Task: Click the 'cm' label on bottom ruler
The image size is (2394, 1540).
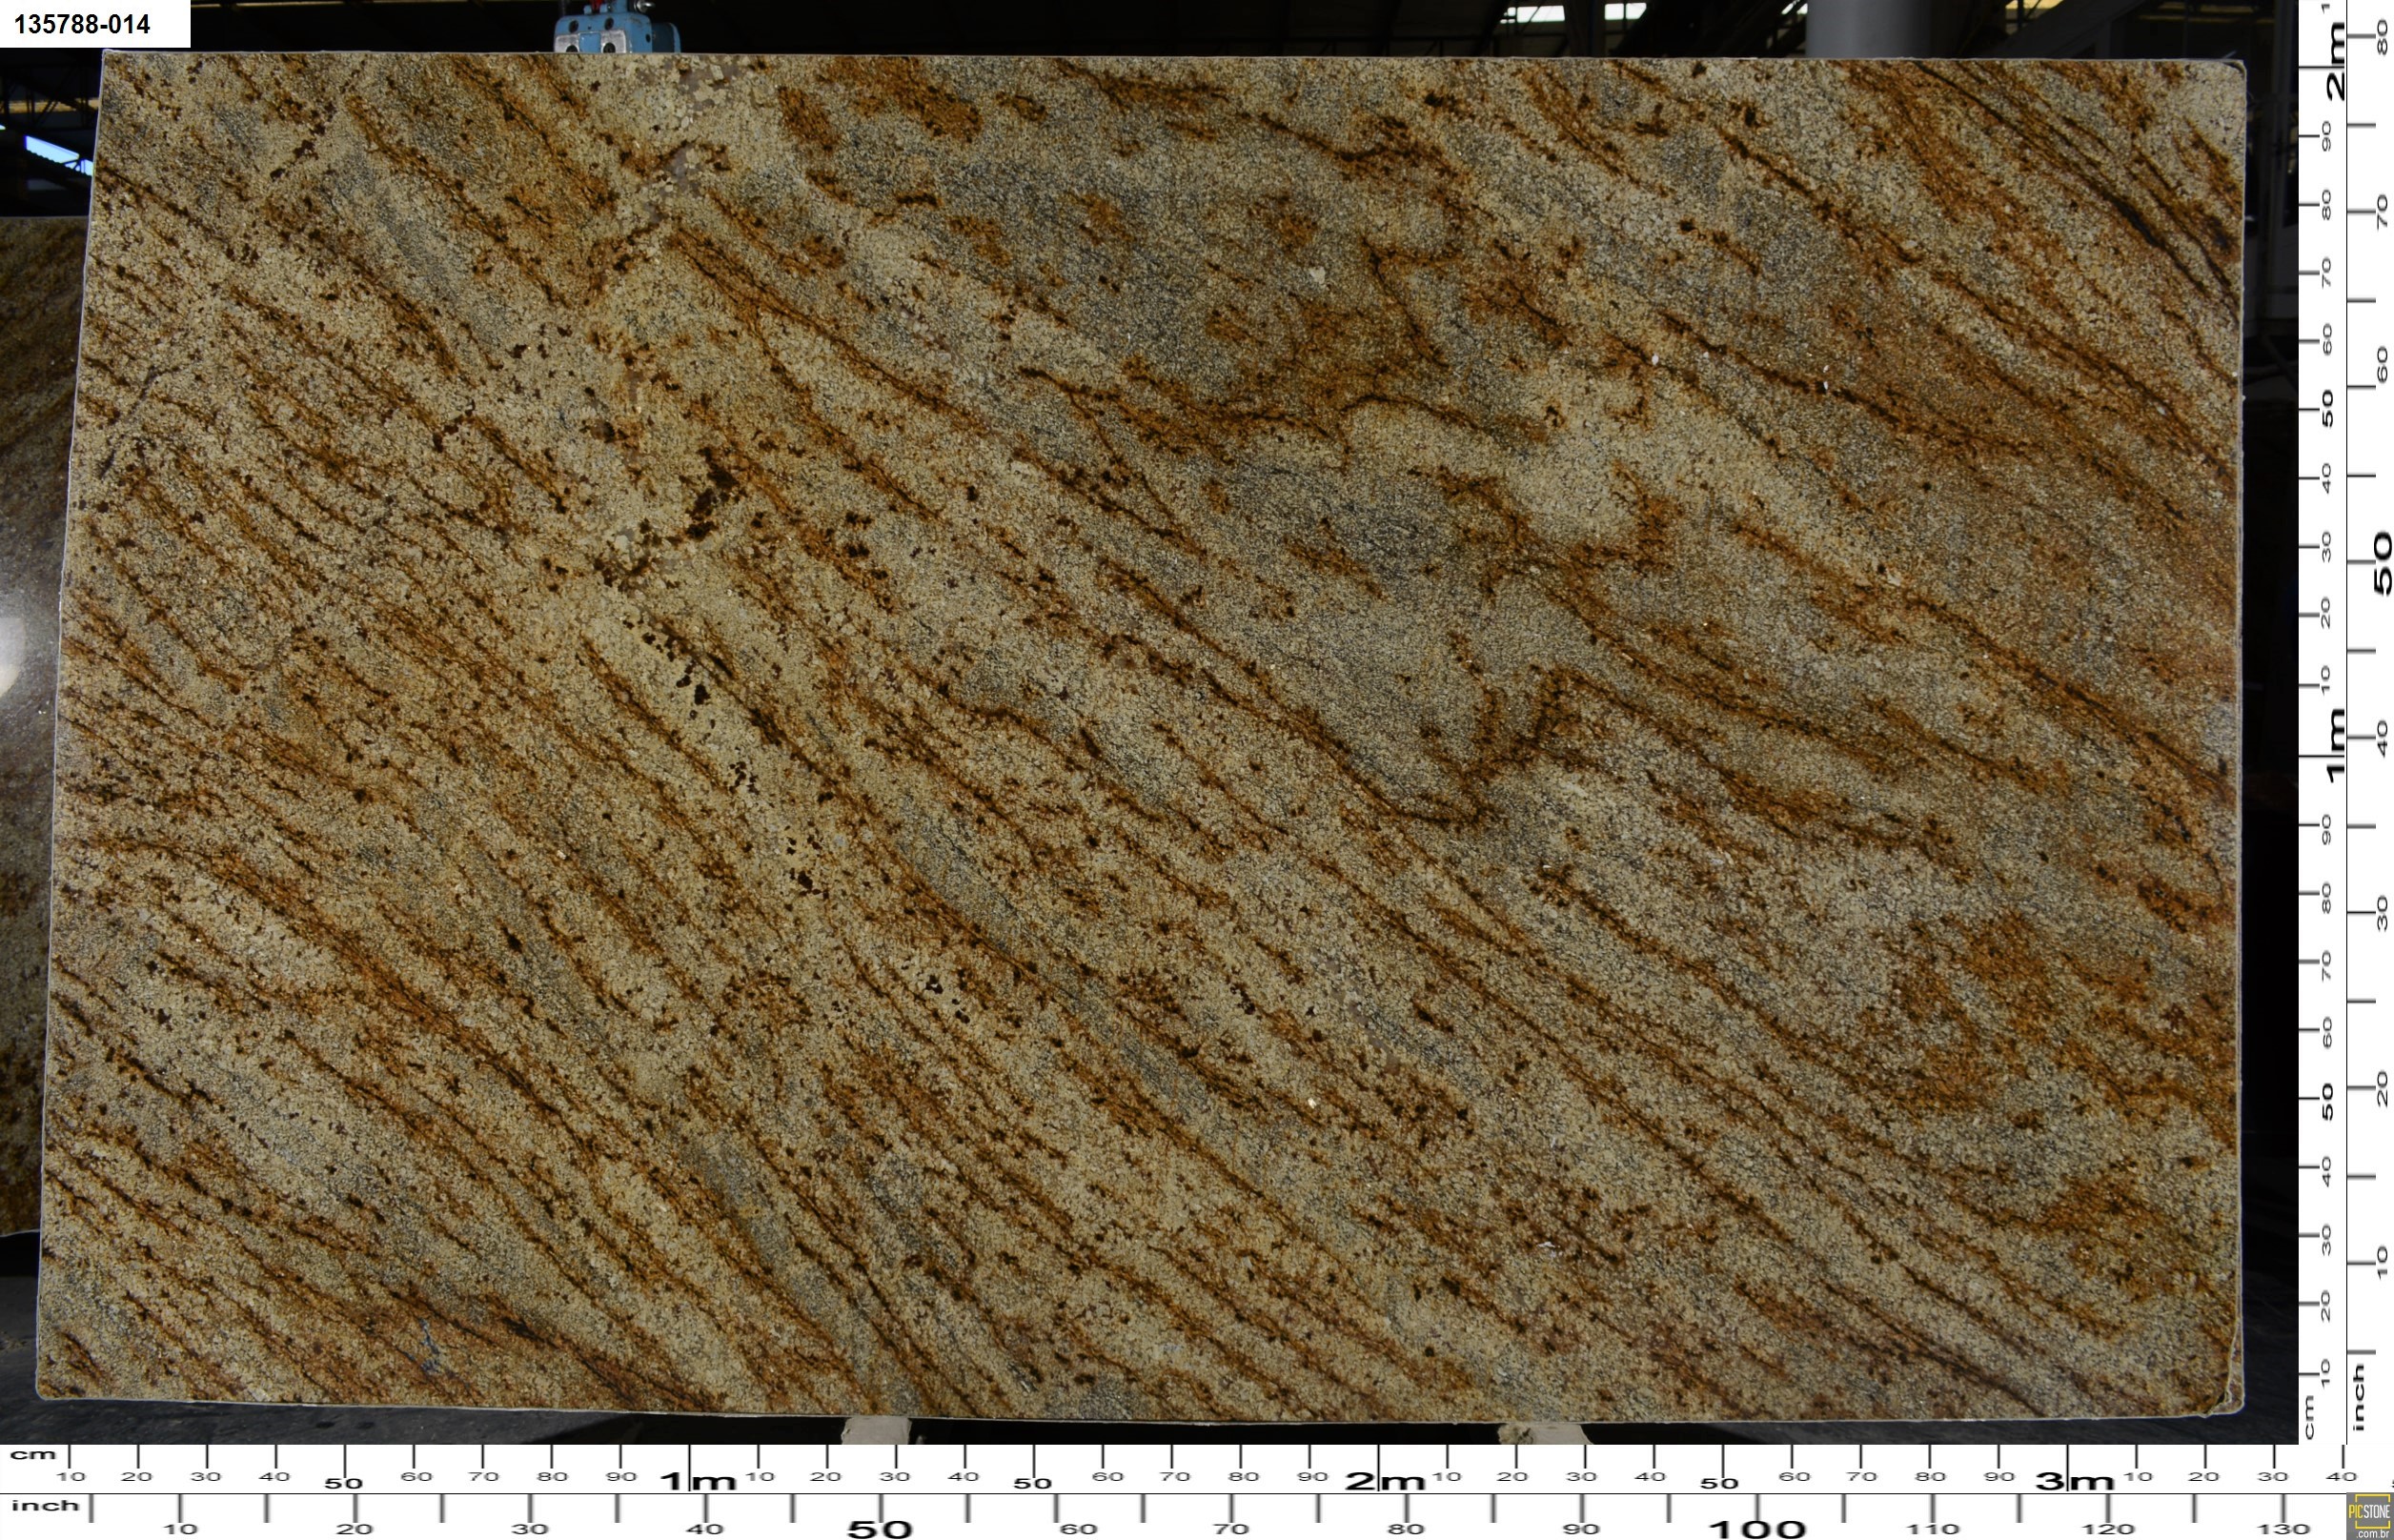Action: tap(33, 1455)
